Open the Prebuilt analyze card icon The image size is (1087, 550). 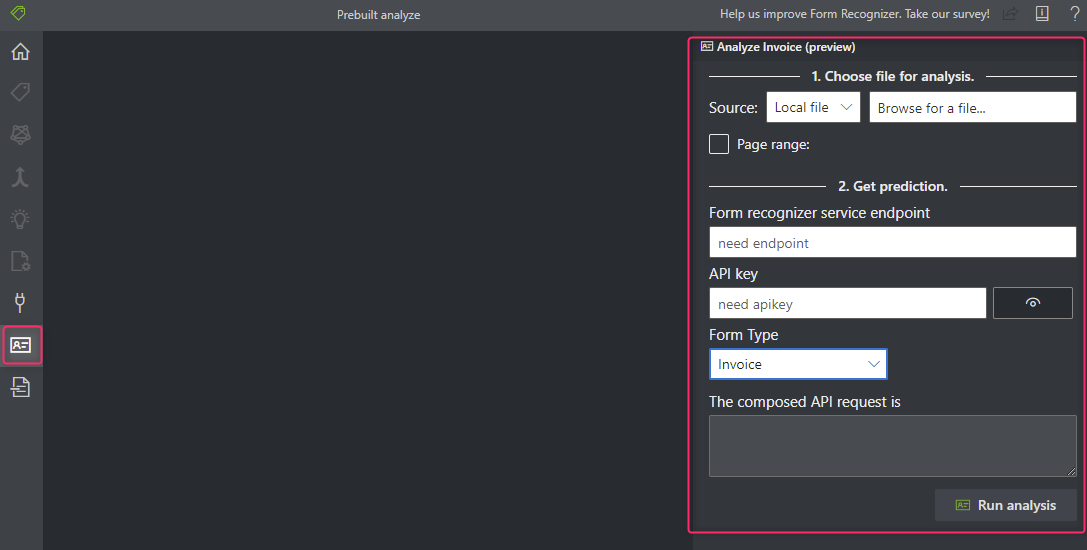[x=21, y=345]
